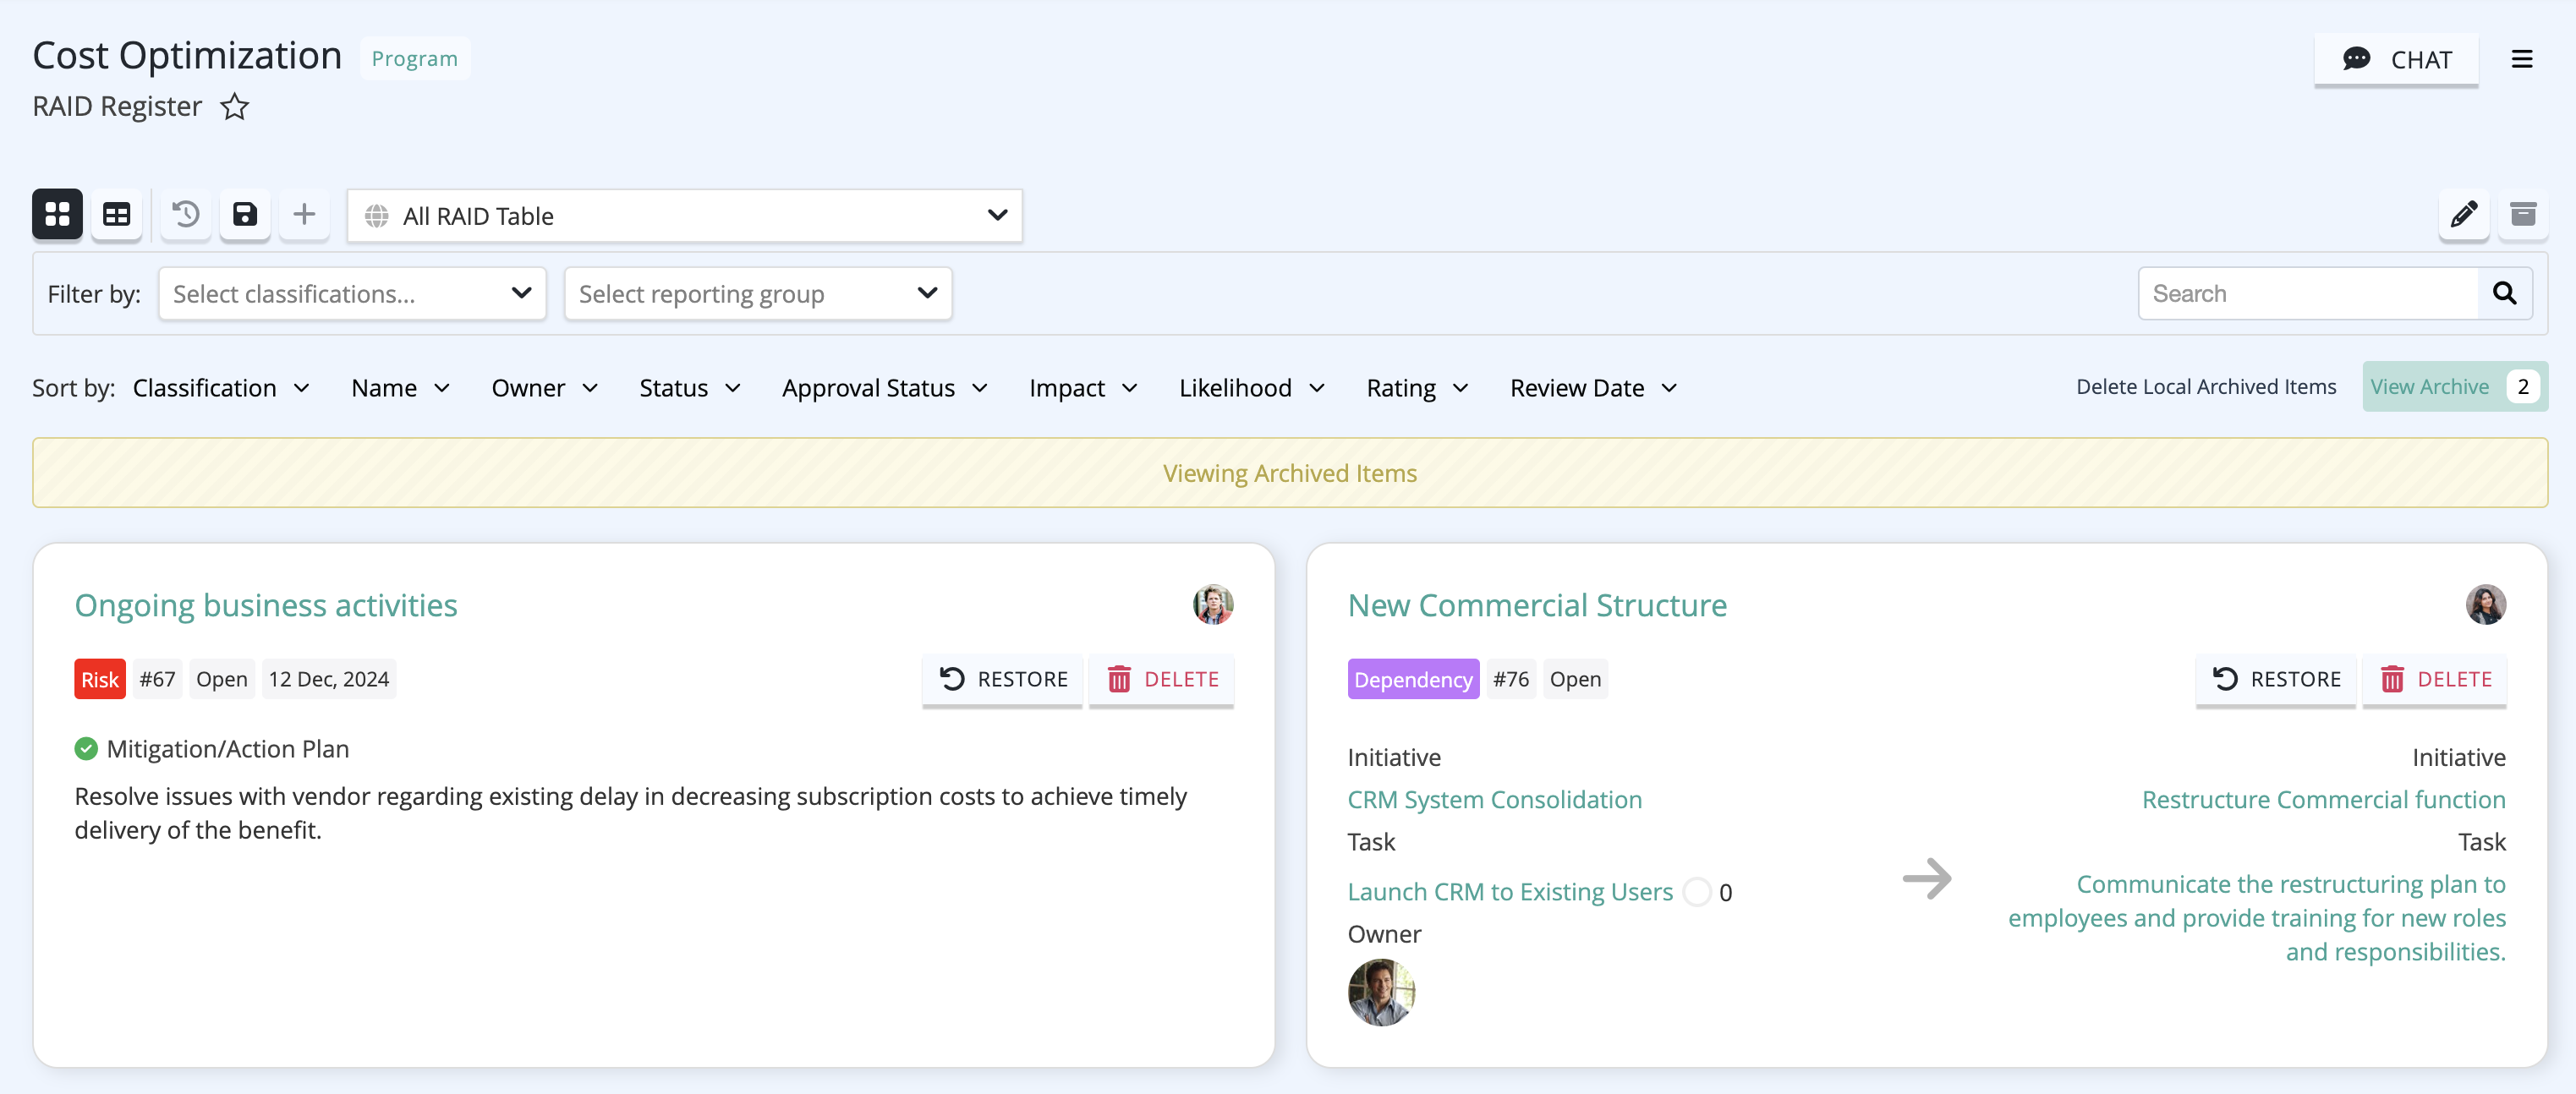Click the Open status tag on #67
Viewport: 2576px width, 1094px height.
pos(221,679)
